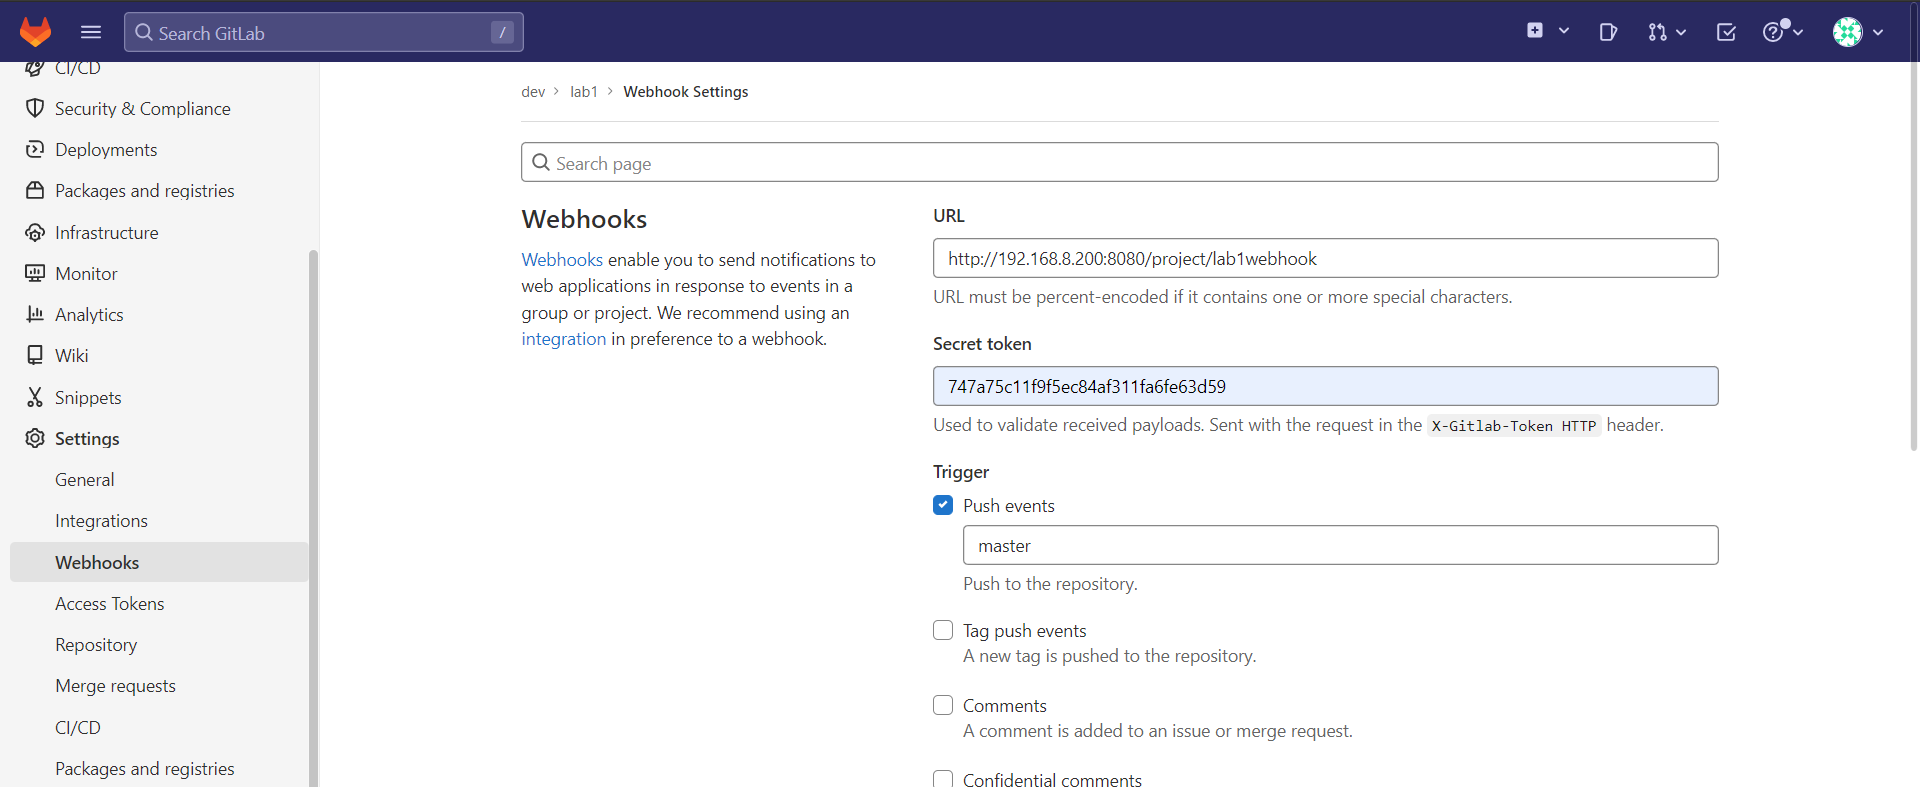Open Integrations under Settings
The width and height of the screenshot is (1920, 787).
tap(101, 521)
